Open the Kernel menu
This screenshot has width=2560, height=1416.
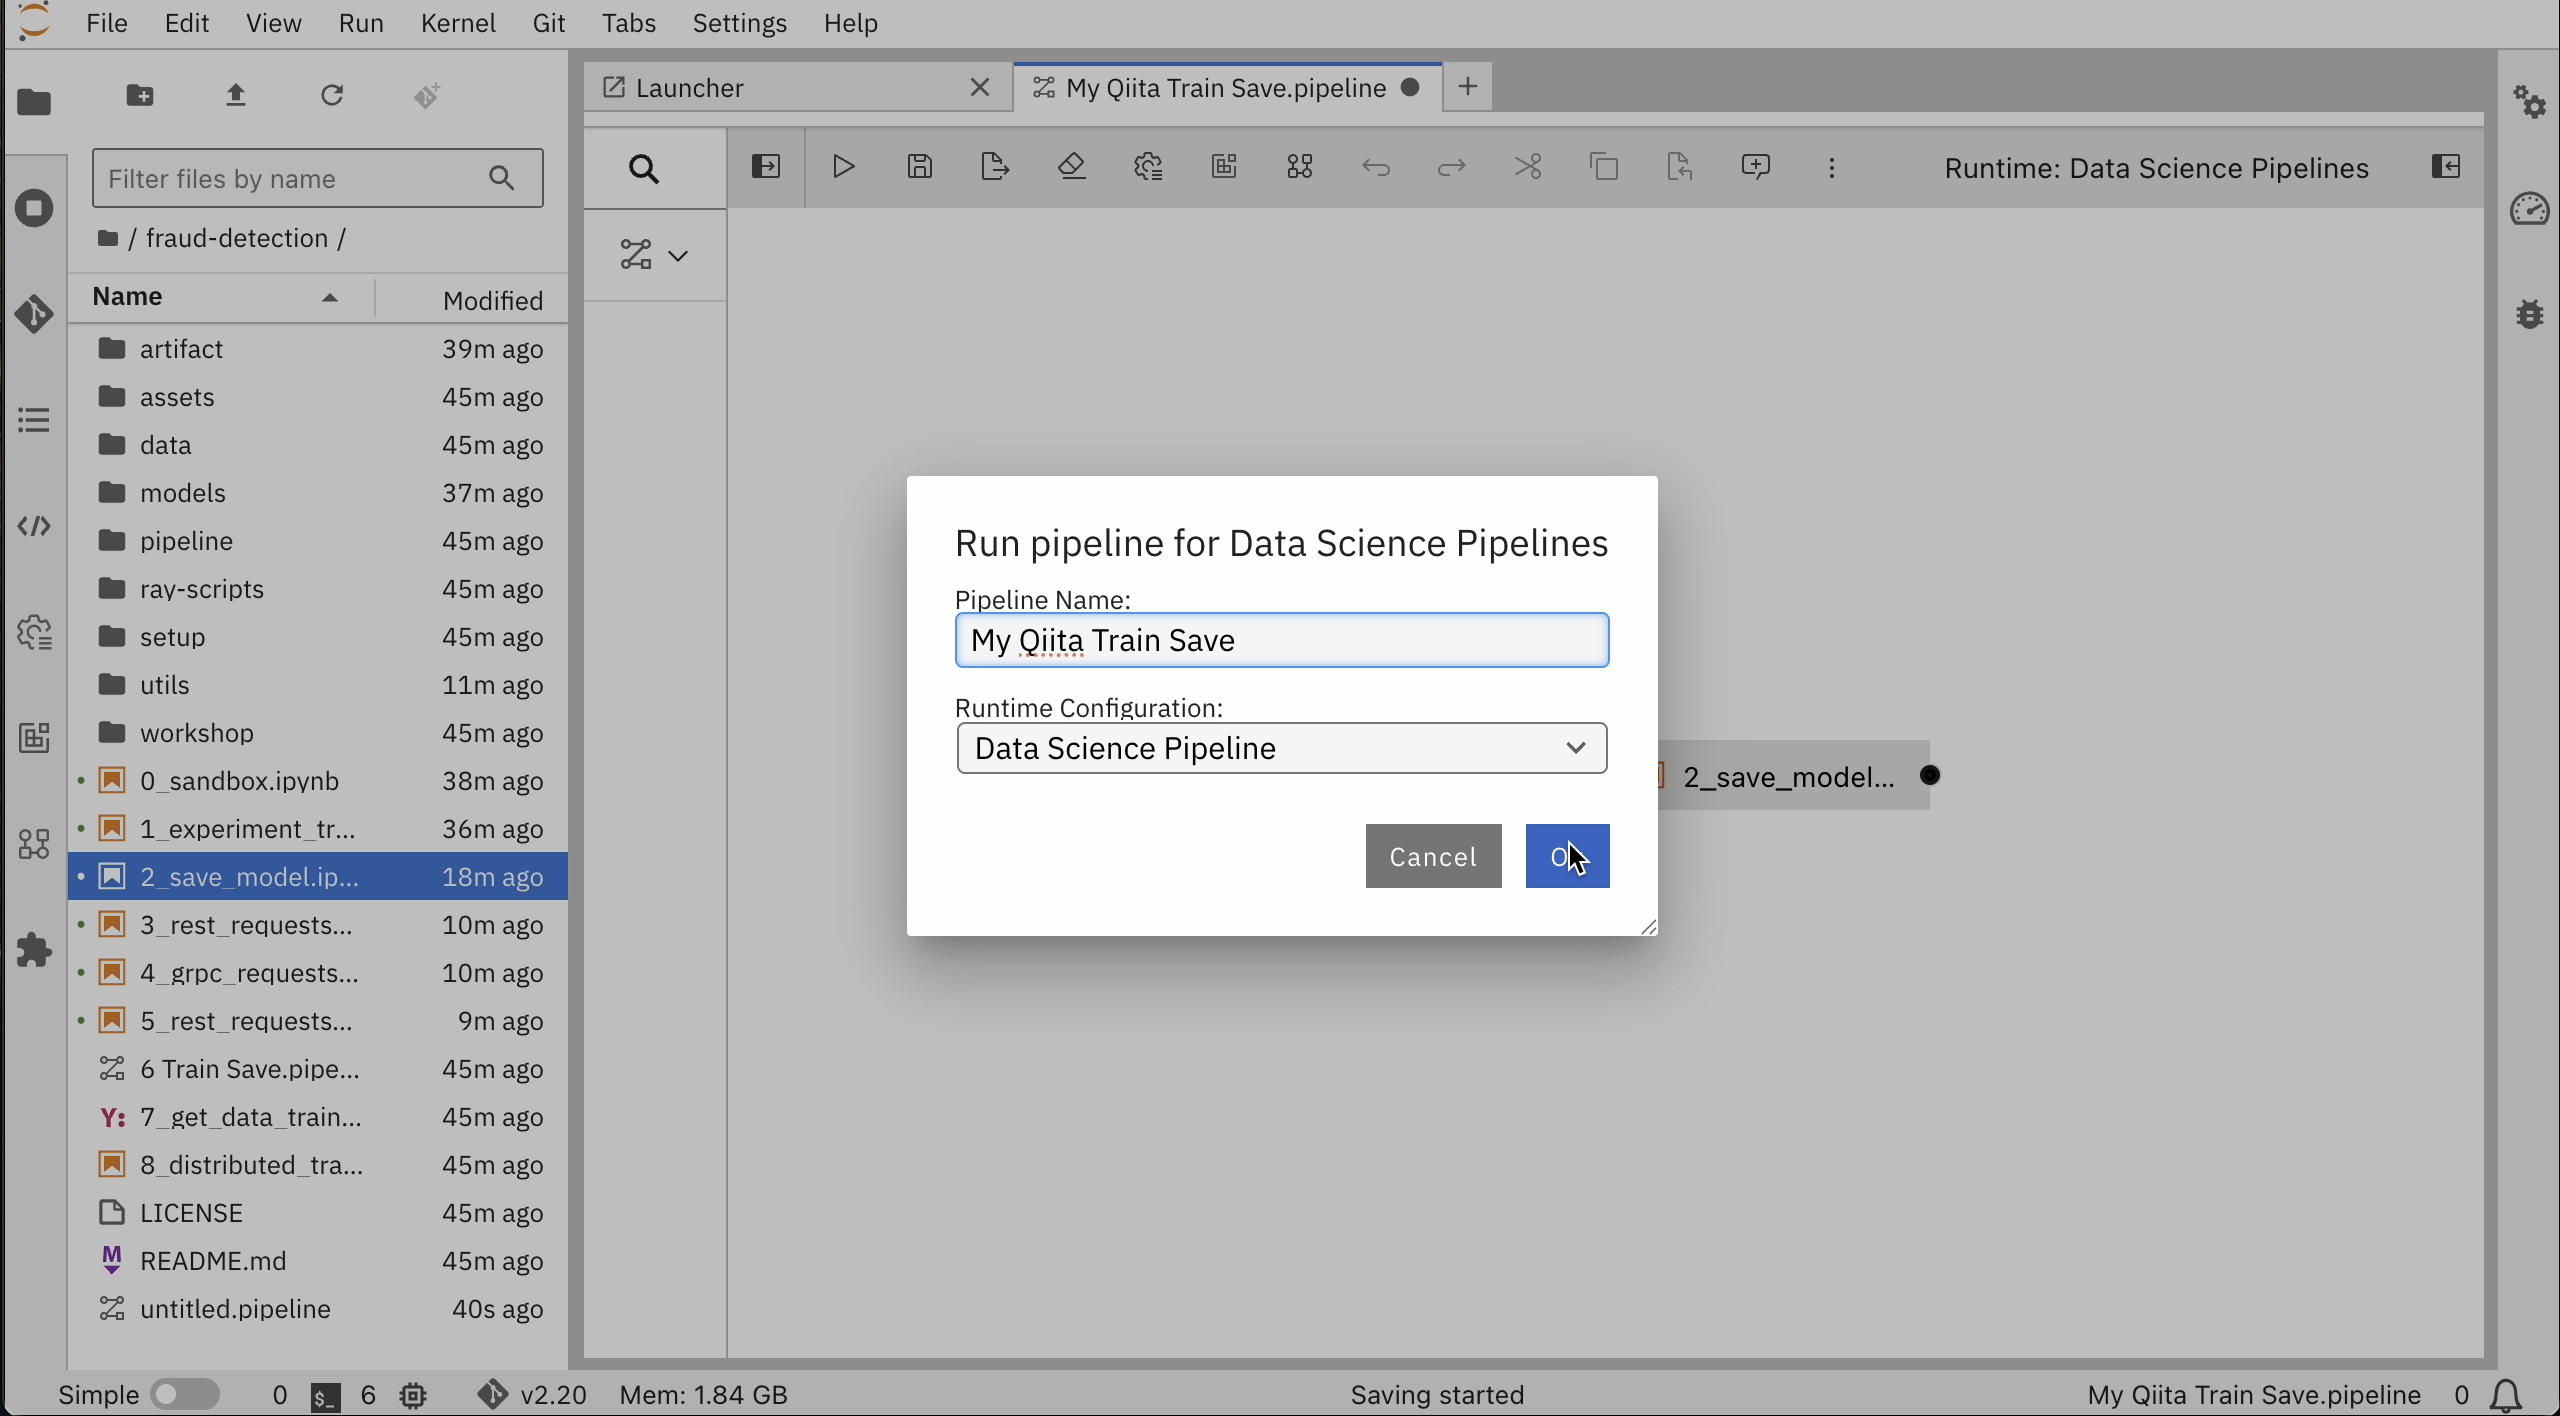[458, 23]
